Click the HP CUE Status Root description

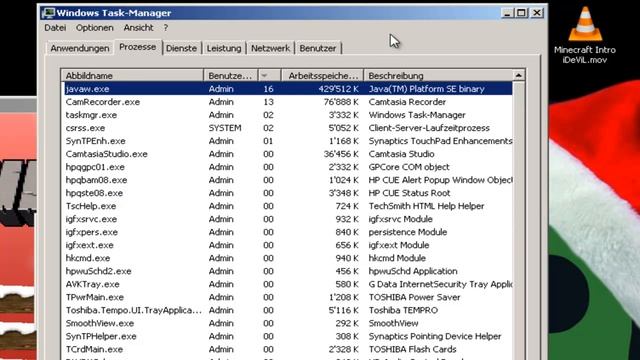[409, 193]
